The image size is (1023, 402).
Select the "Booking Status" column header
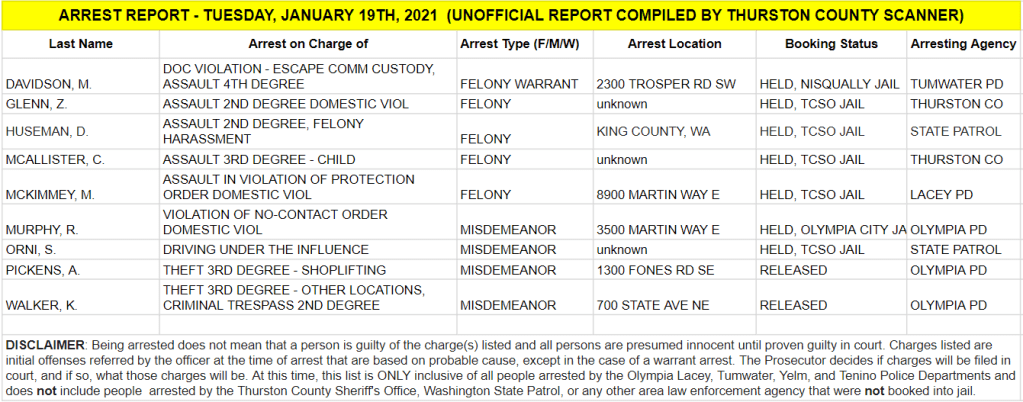831,44
